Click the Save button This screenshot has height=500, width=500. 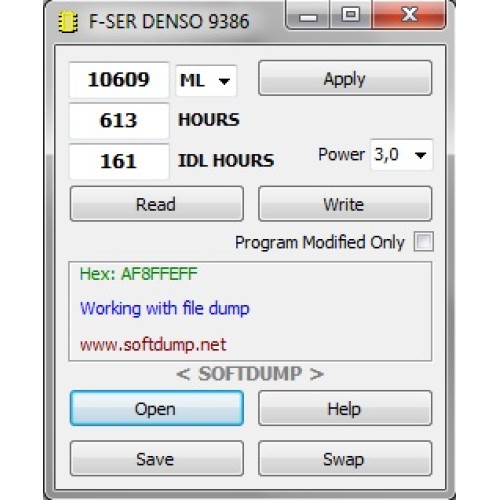(157, 459)
